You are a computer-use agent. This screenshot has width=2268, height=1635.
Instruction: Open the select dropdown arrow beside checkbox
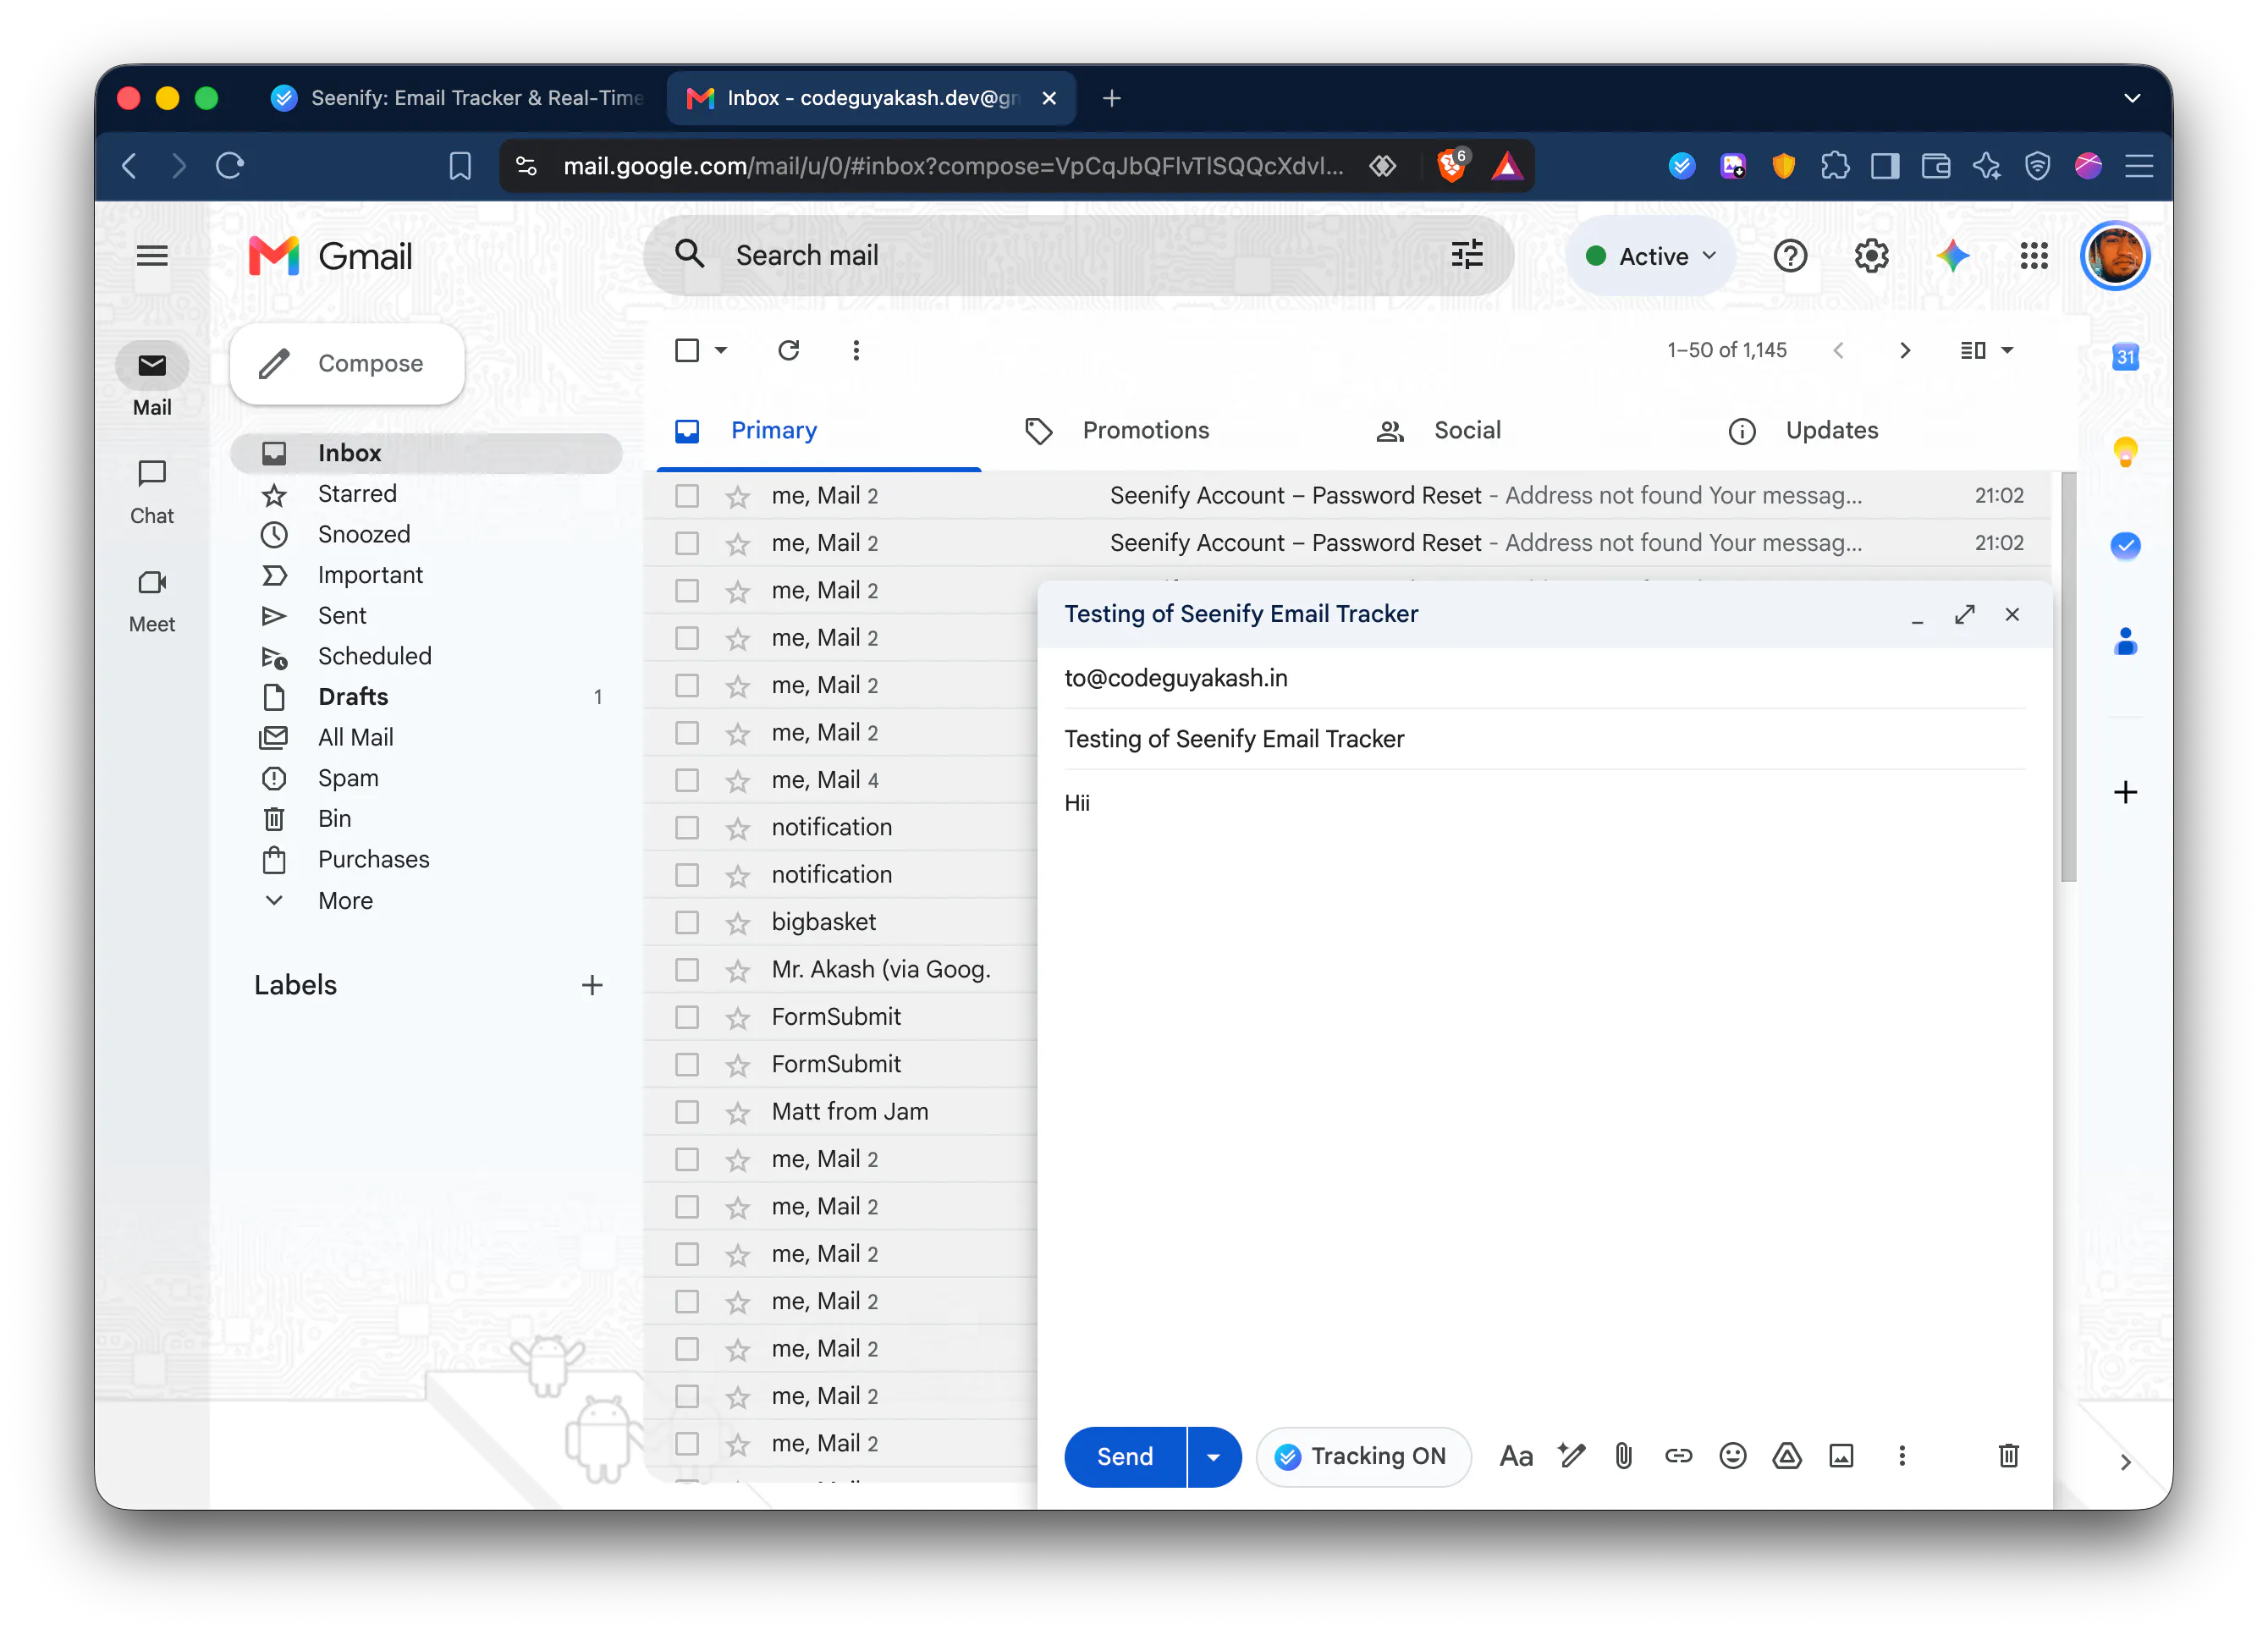721,350
